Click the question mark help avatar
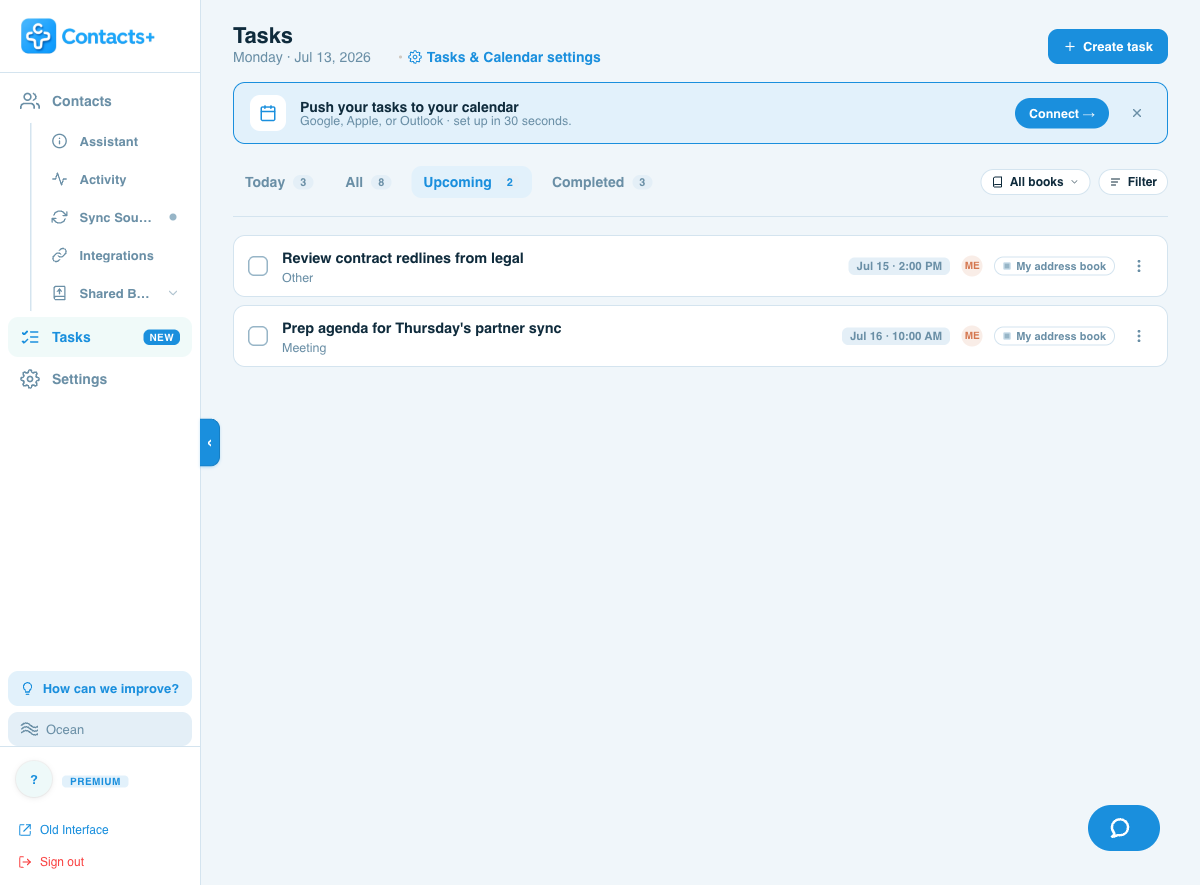The width and height of the screenshot is (1200, 885). pos(34,779)
